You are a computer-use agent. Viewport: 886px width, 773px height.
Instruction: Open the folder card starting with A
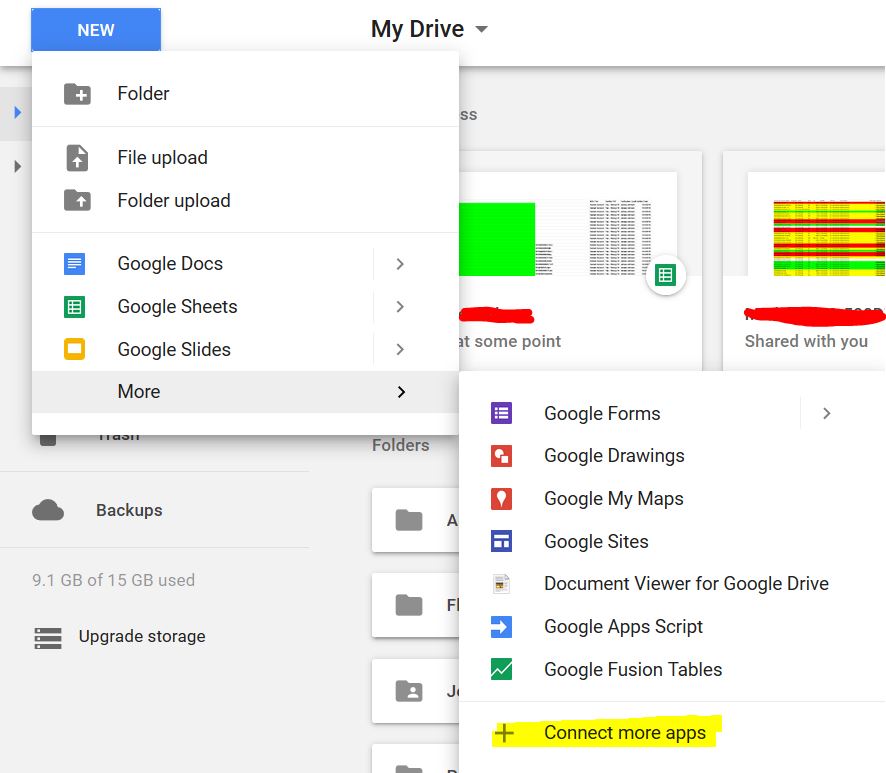pyautogui.click(x=416, y=520)
